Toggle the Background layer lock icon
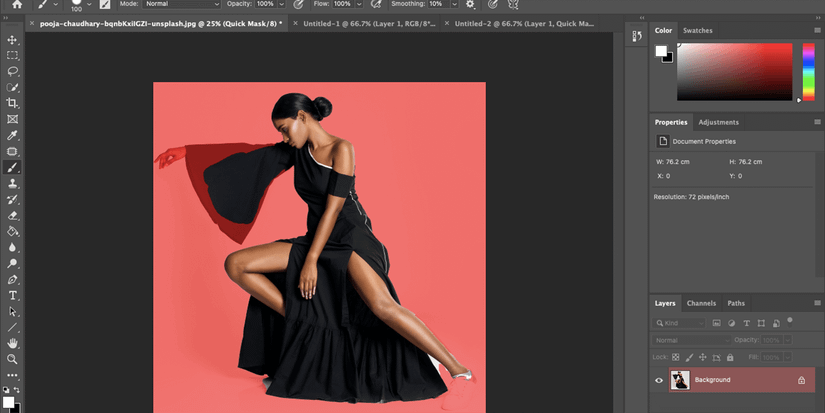825x413 pixels. point(801,380)
